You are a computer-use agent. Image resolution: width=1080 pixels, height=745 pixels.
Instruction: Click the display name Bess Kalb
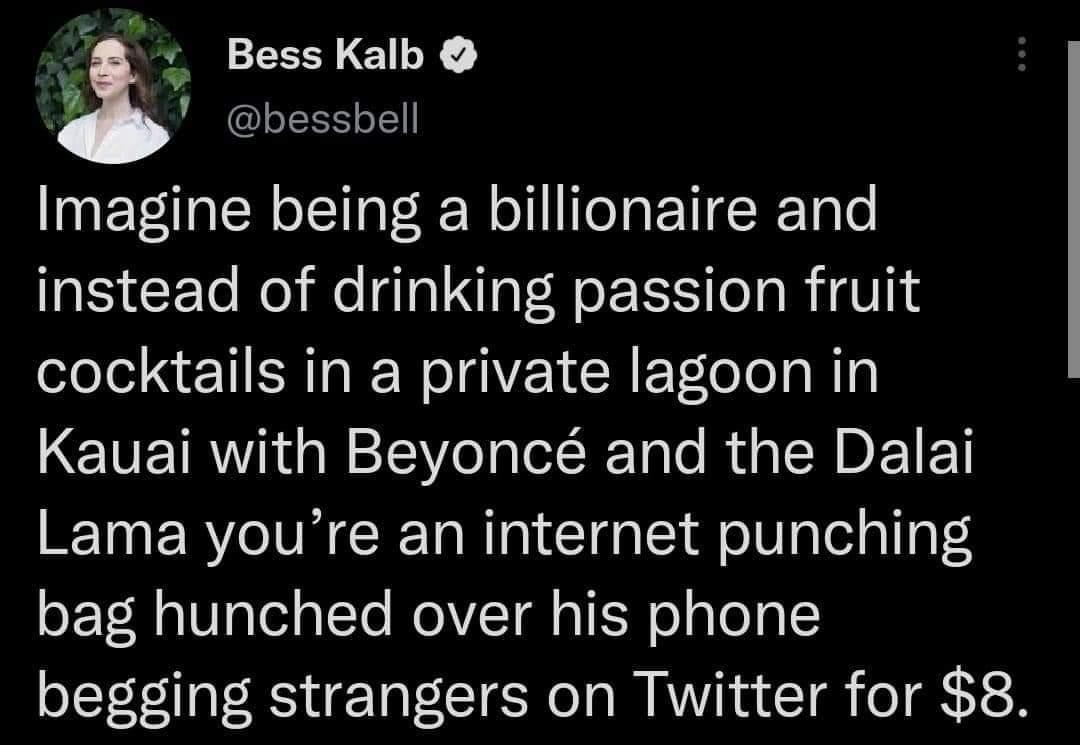coord(325,56)
